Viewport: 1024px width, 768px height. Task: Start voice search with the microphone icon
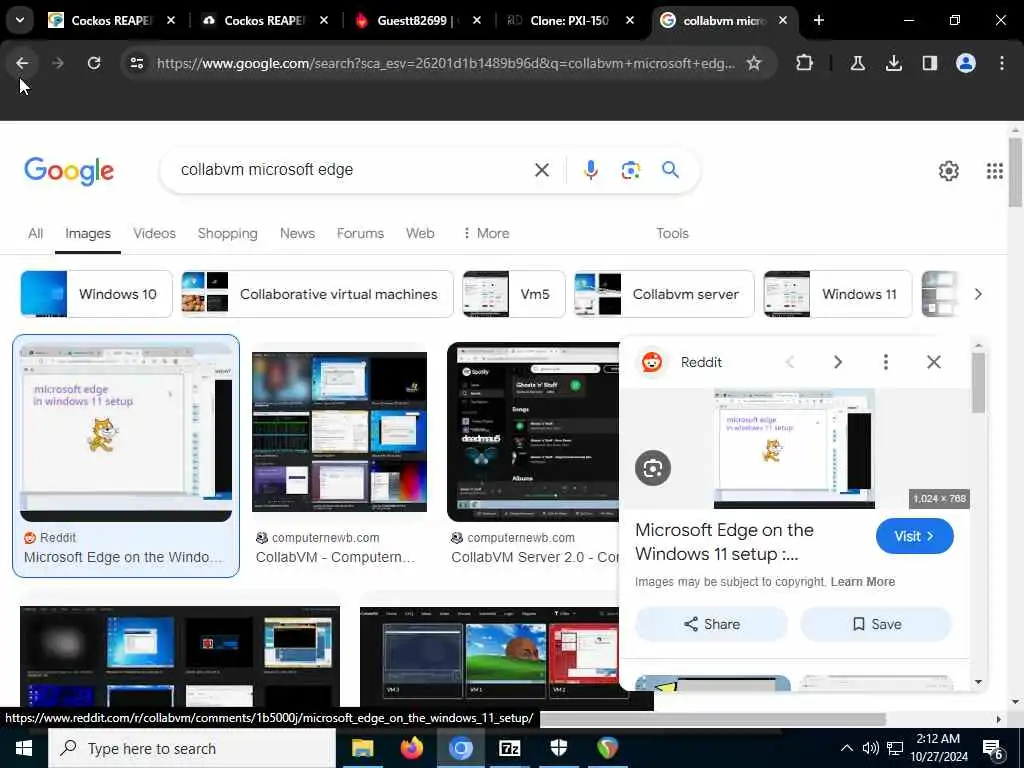[x=590, y=170]
